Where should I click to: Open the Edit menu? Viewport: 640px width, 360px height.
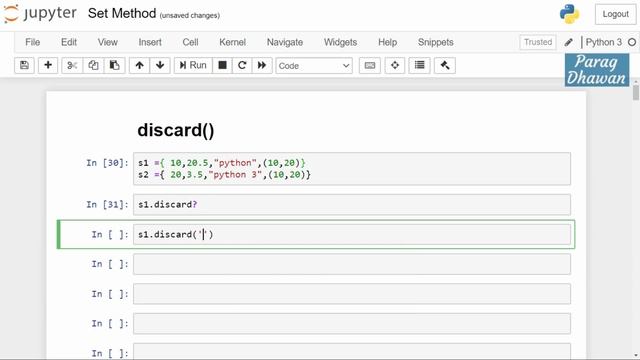coord(69,42)
